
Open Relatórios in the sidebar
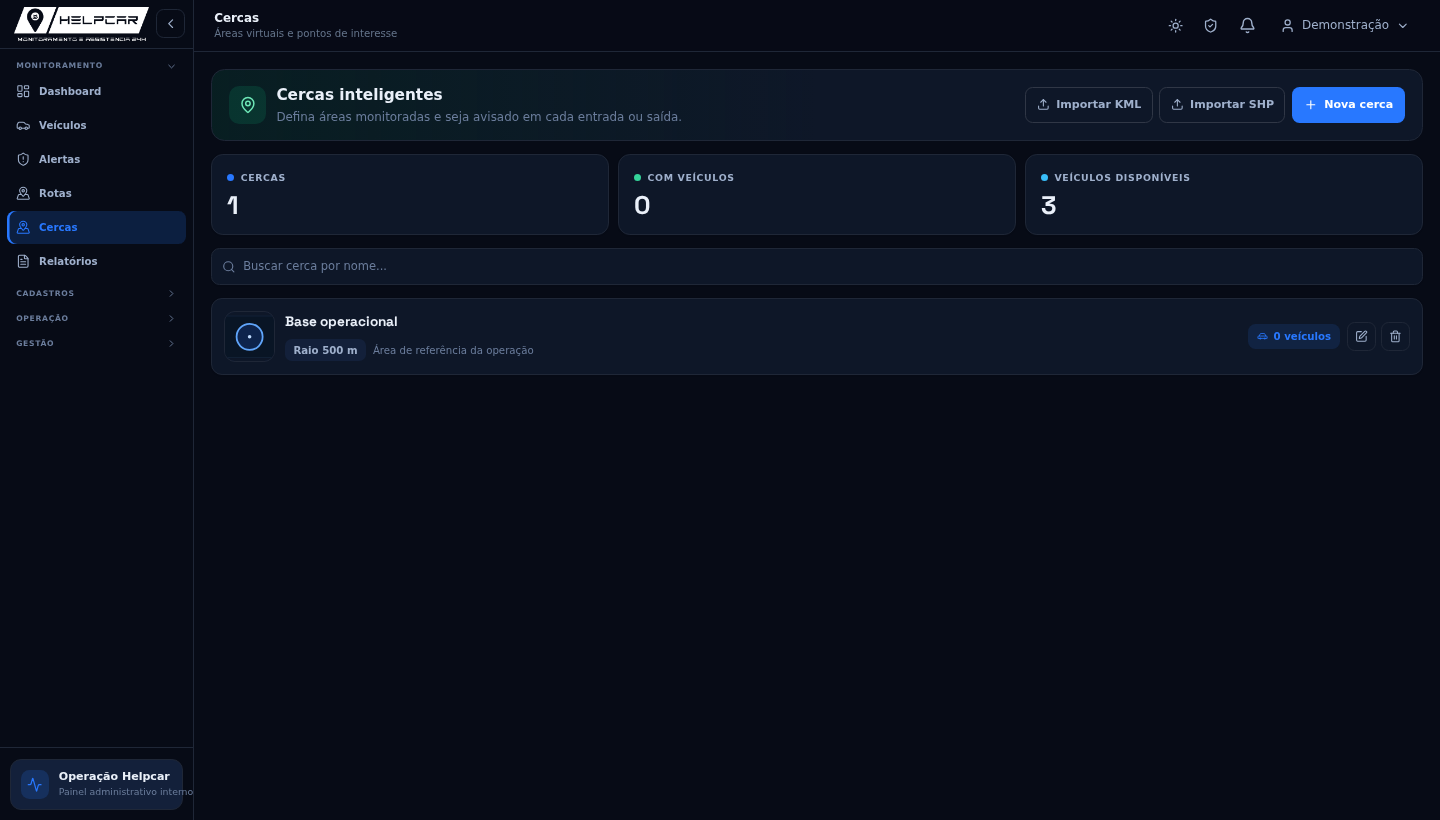pos(96,261)
